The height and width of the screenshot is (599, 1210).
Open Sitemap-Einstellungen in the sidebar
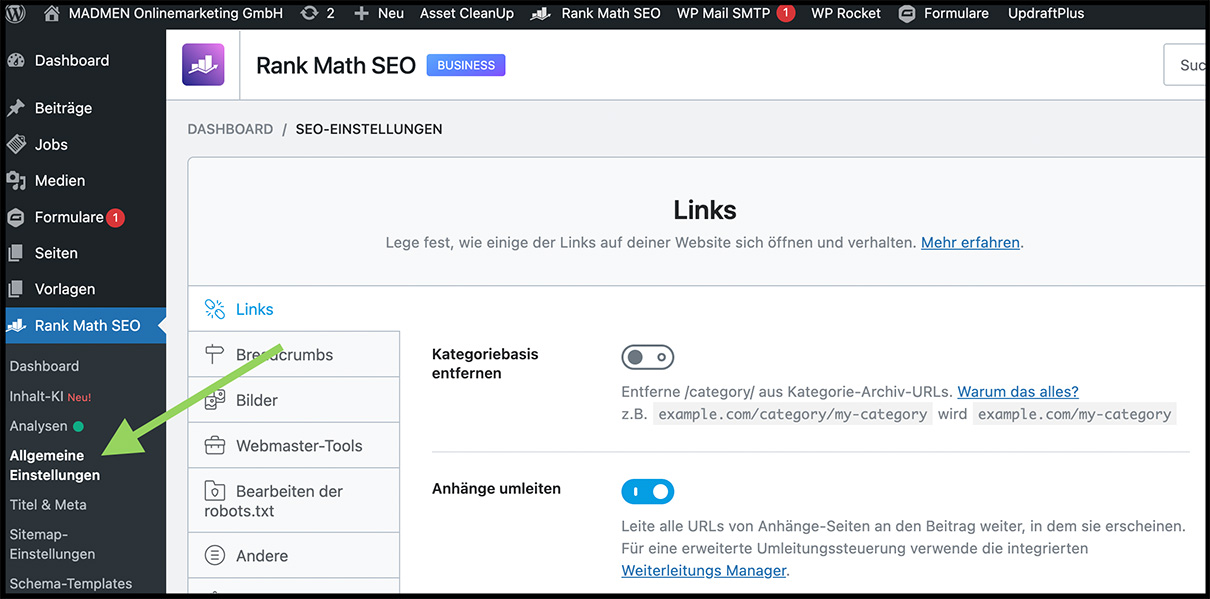[x=52, y=544]
